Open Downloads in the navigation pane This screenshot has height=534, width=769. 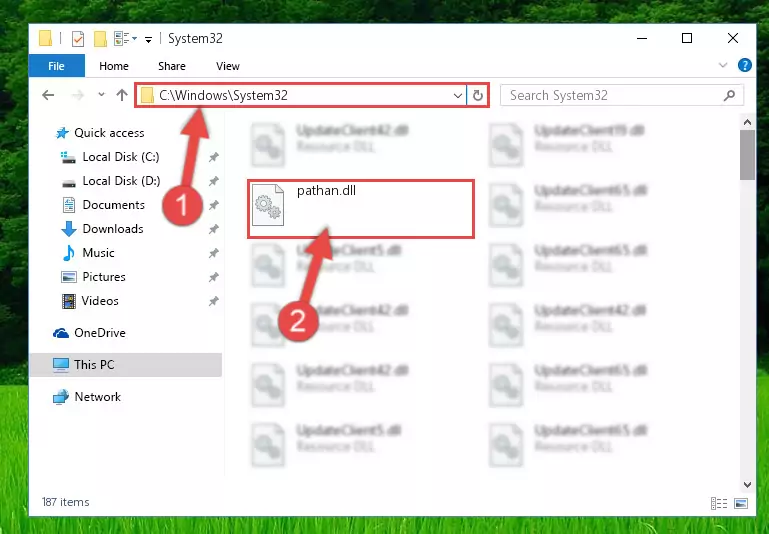113,229
